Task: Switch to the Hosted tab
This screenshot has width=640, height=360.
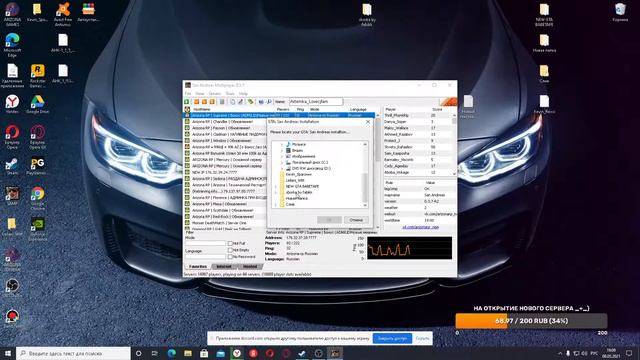Action: [250, 267]
